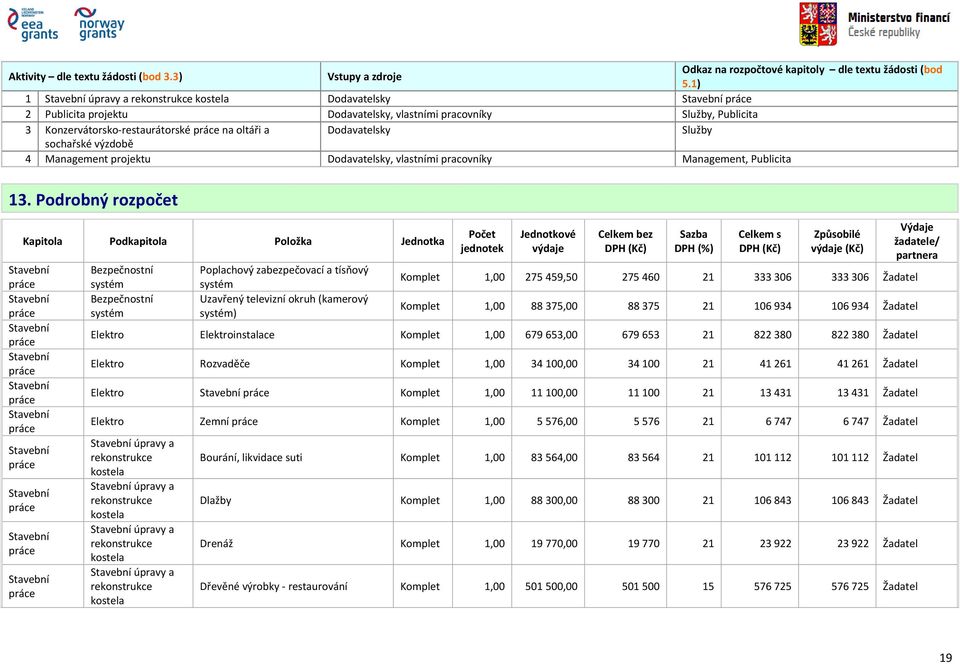Click '576 725' in Celkem s DPH column
Screen dimensions: 960x664
(x=773, y=586)
